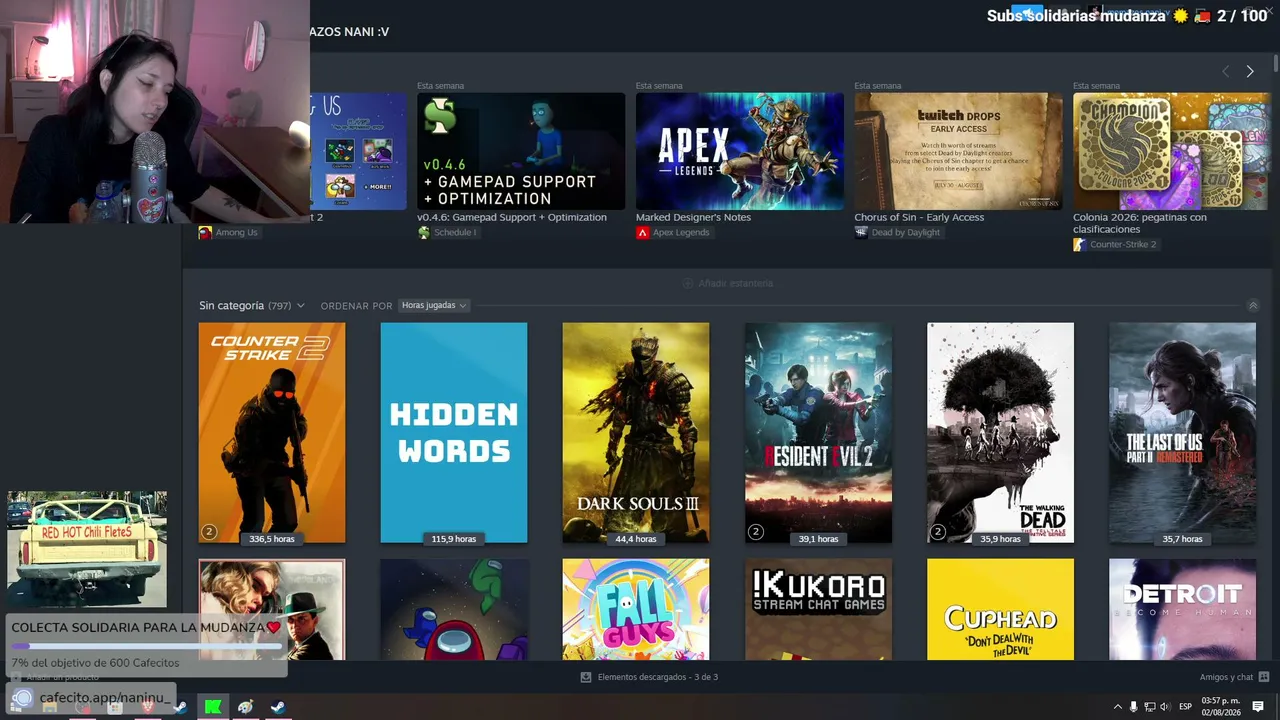Click the Schedule I small game icon
1280x720 pixels.
[423, 233]
